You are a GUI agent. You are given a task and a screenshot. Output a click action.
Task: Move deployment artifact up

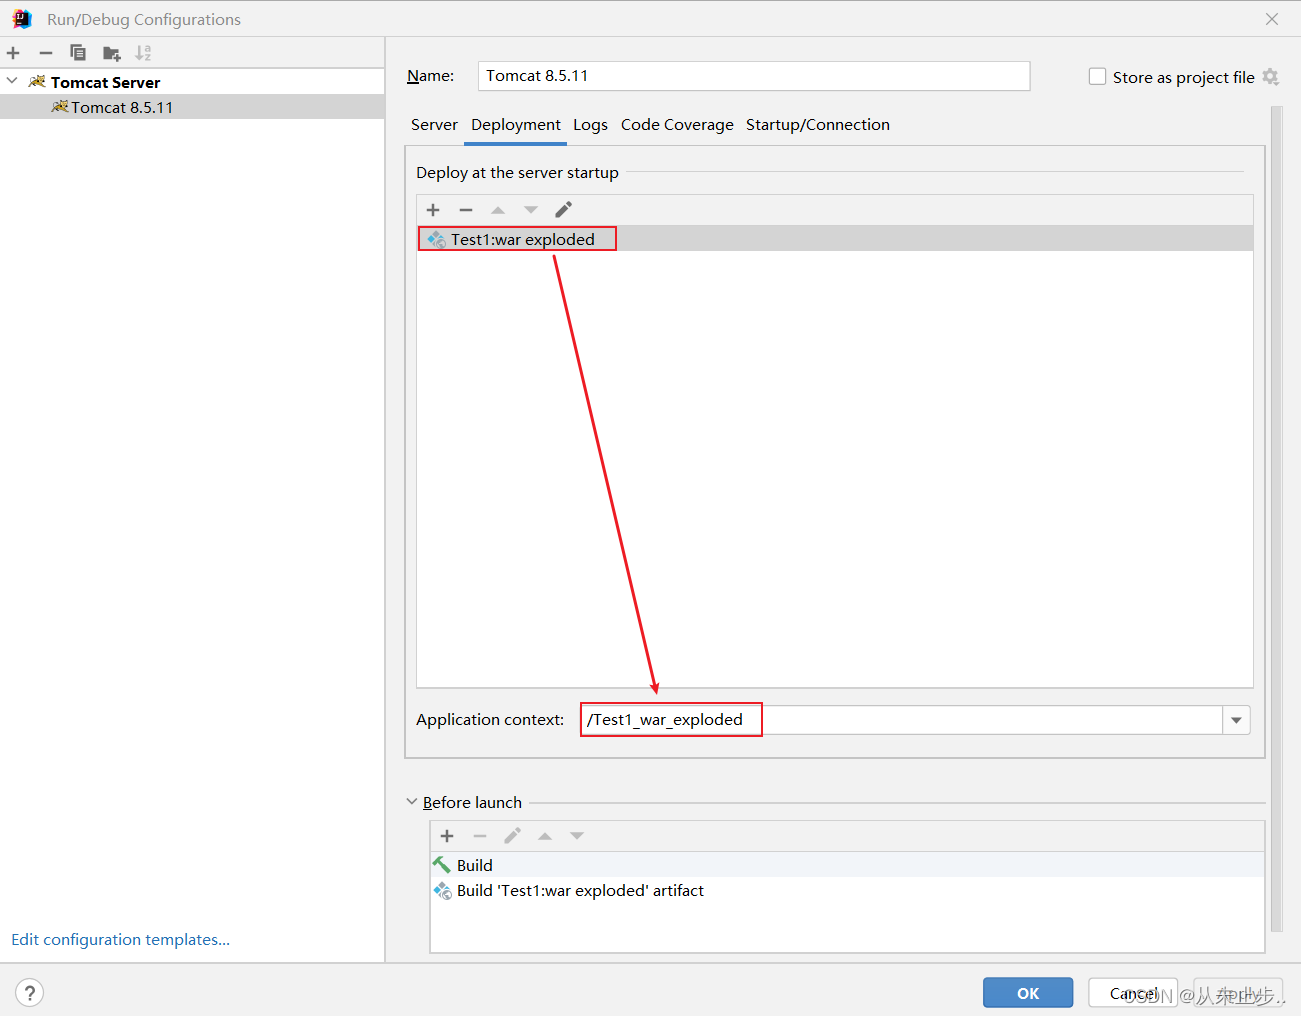coord(498,210)
